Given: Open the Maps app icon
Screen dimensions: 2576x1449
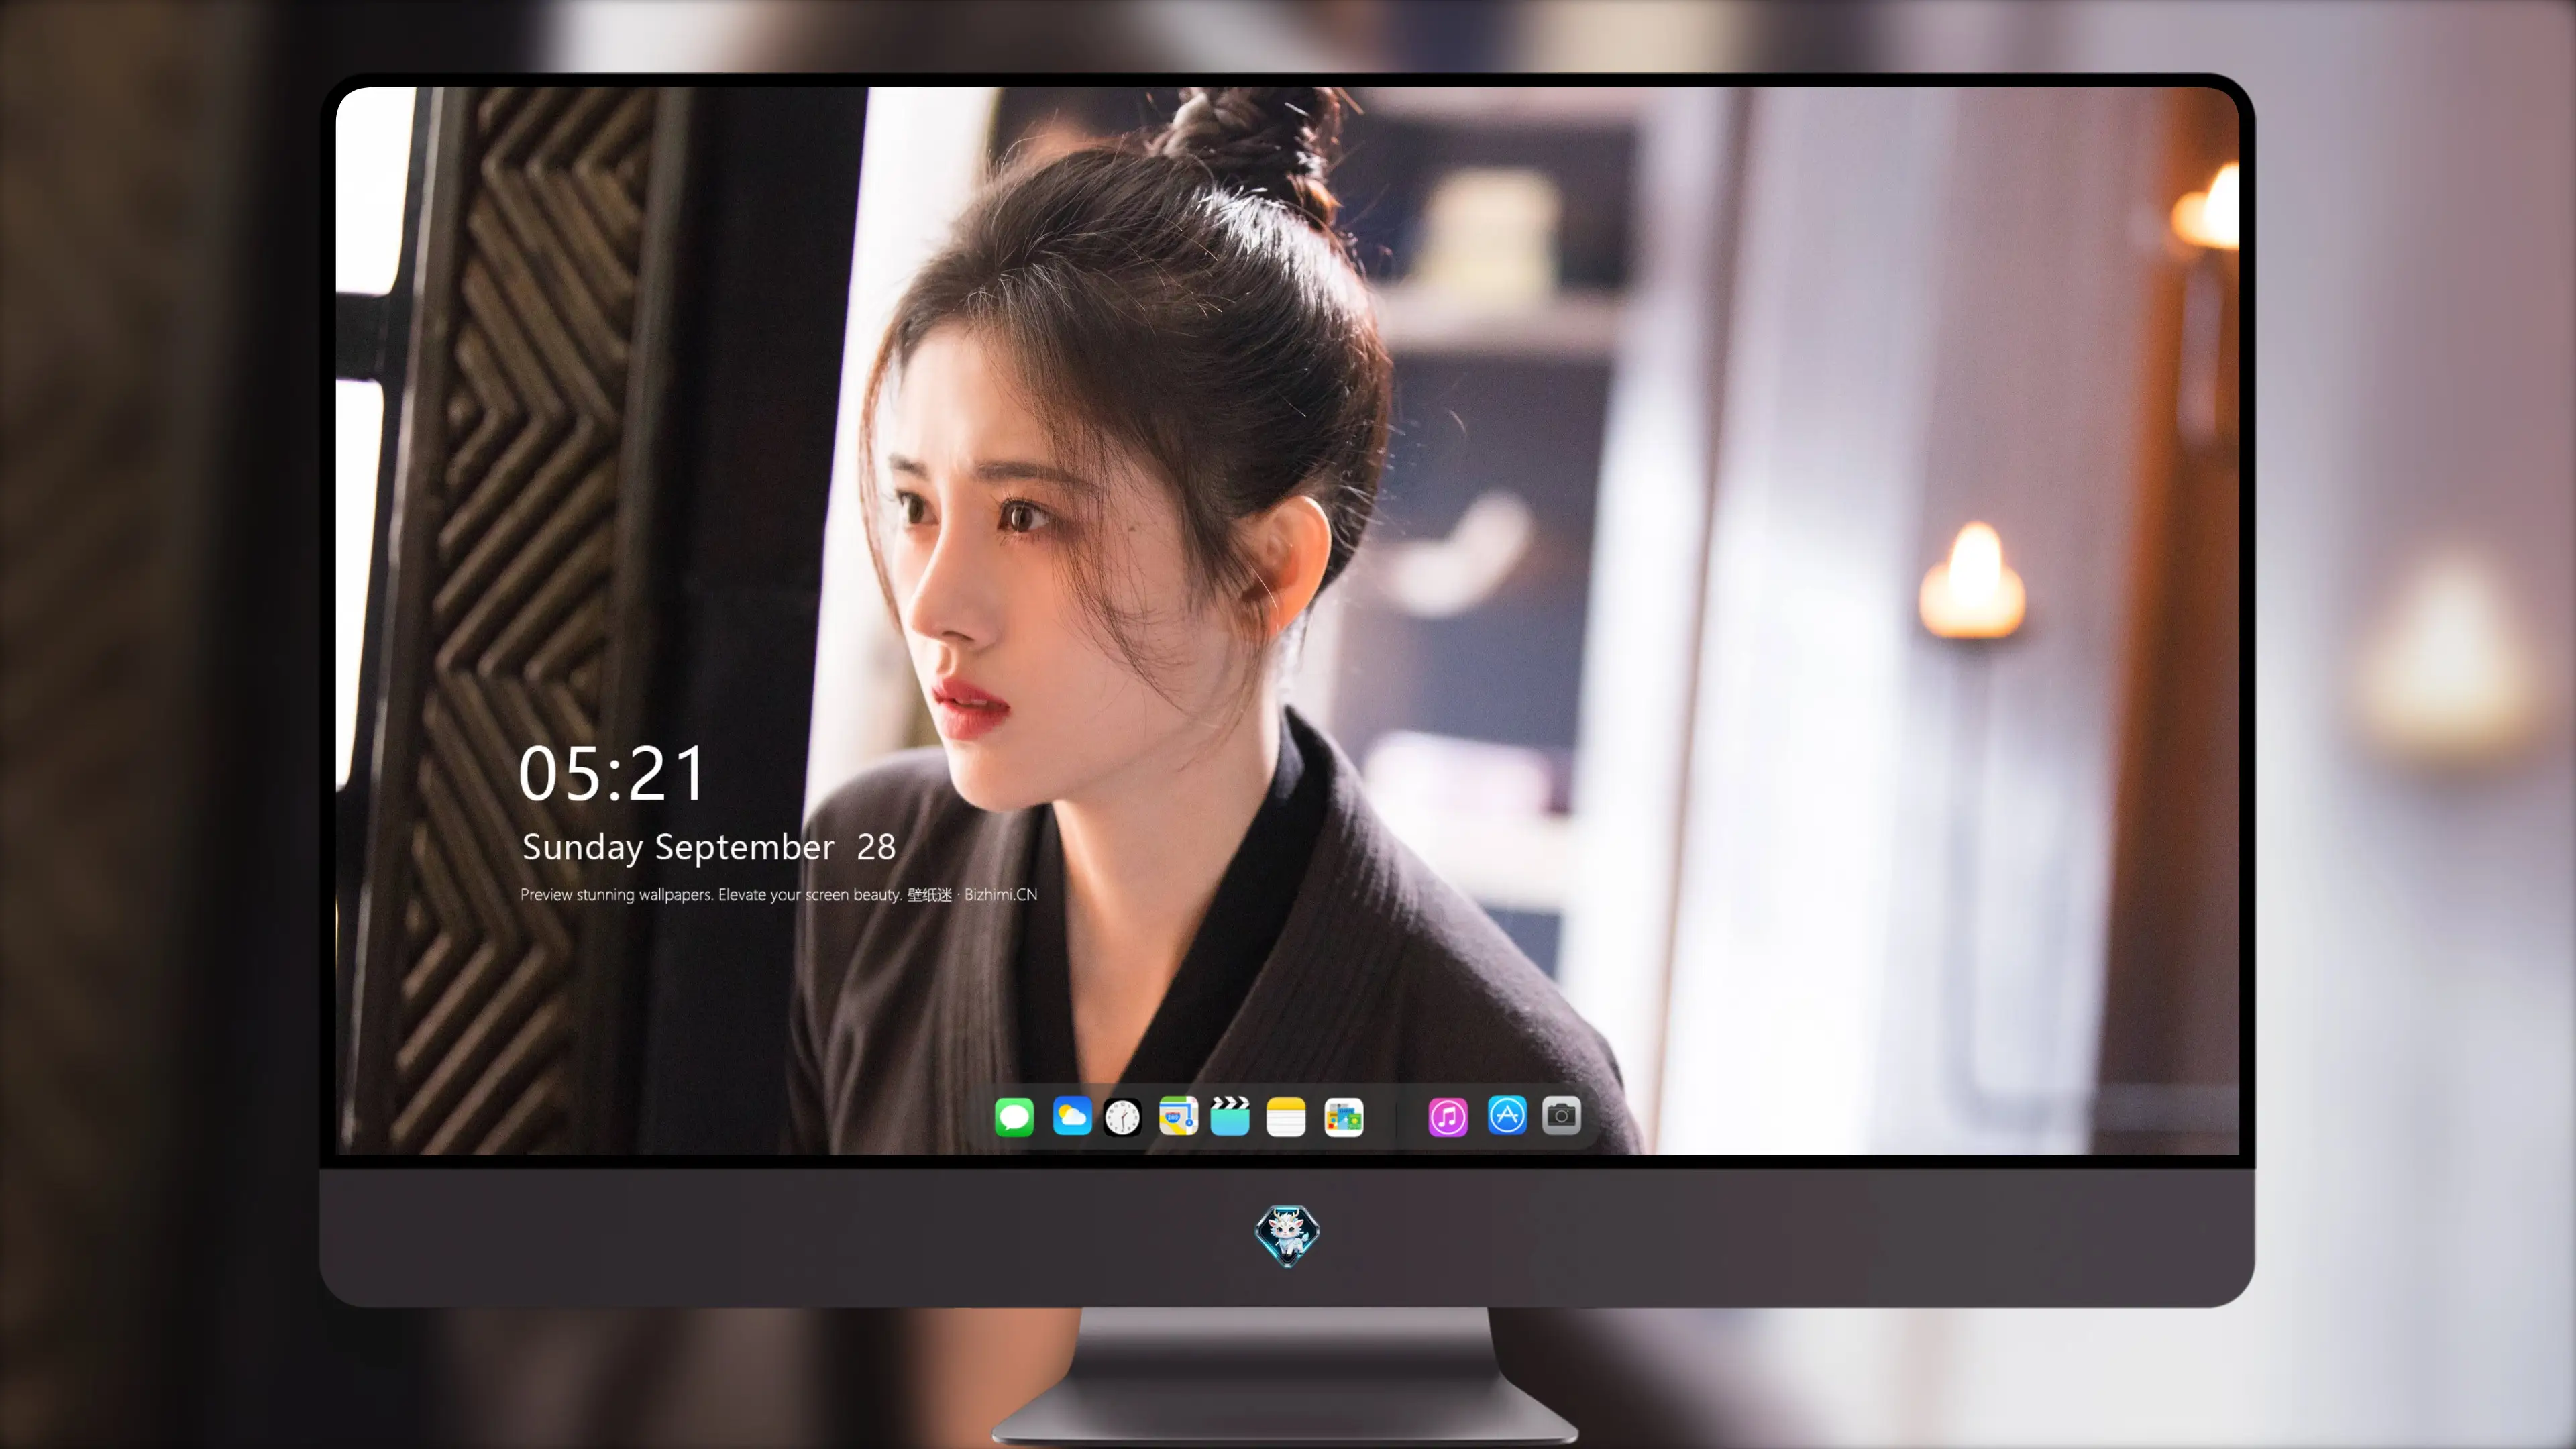Looking at the screenshot, I should 1178,1116.
